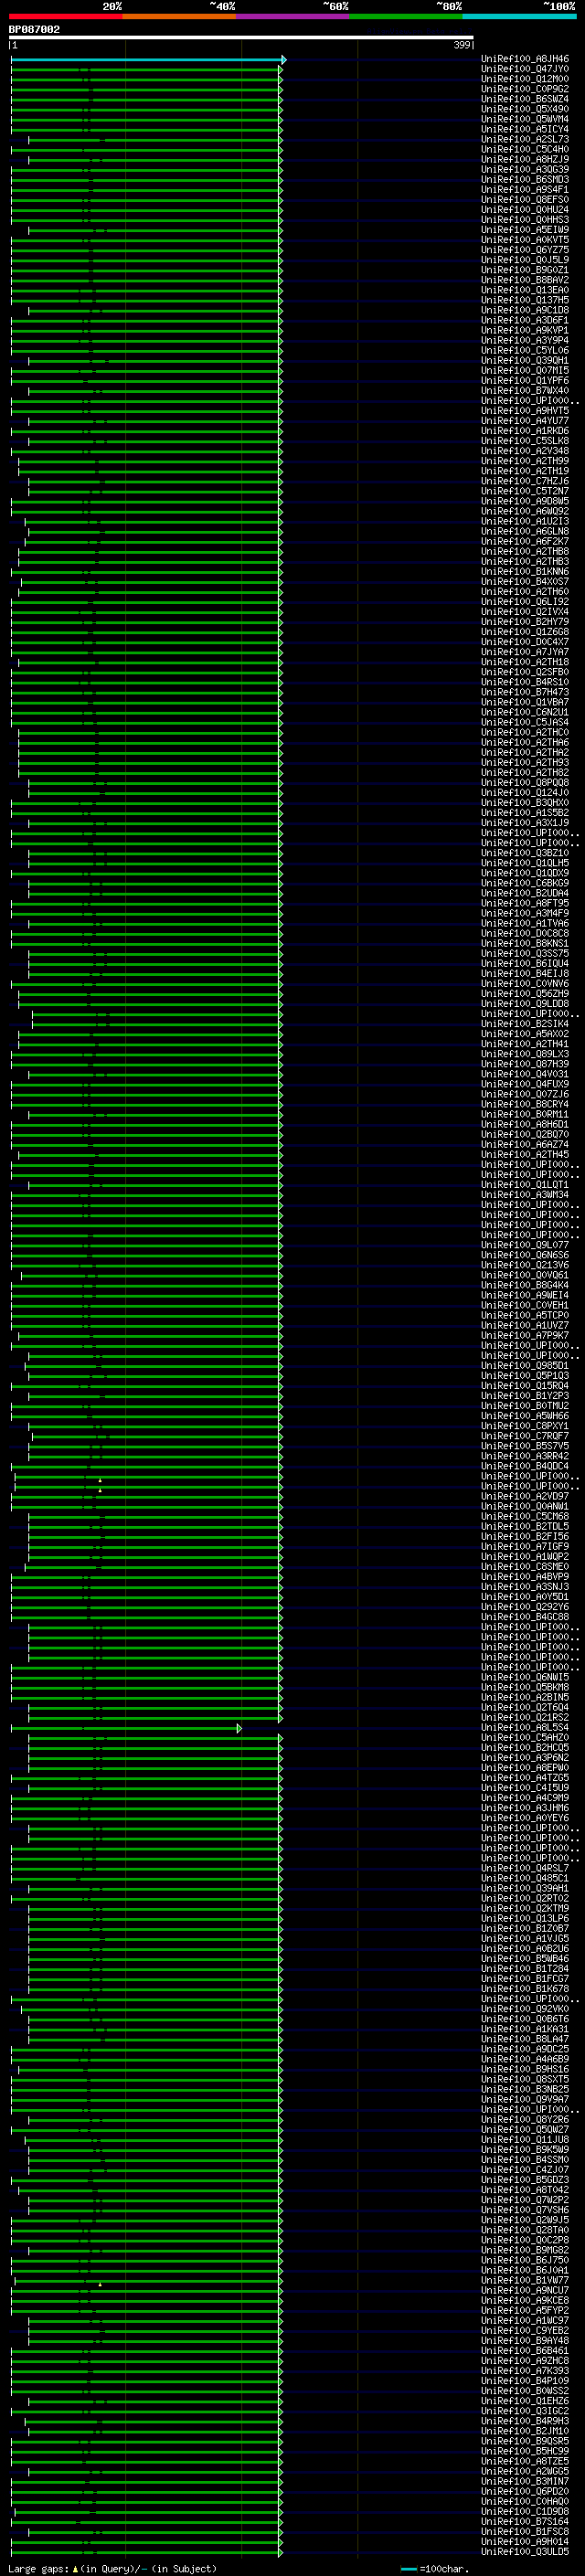Select the UniRef100_Q0HU24 label
This screenshot has height=2576, width=585.
(525, 209)
